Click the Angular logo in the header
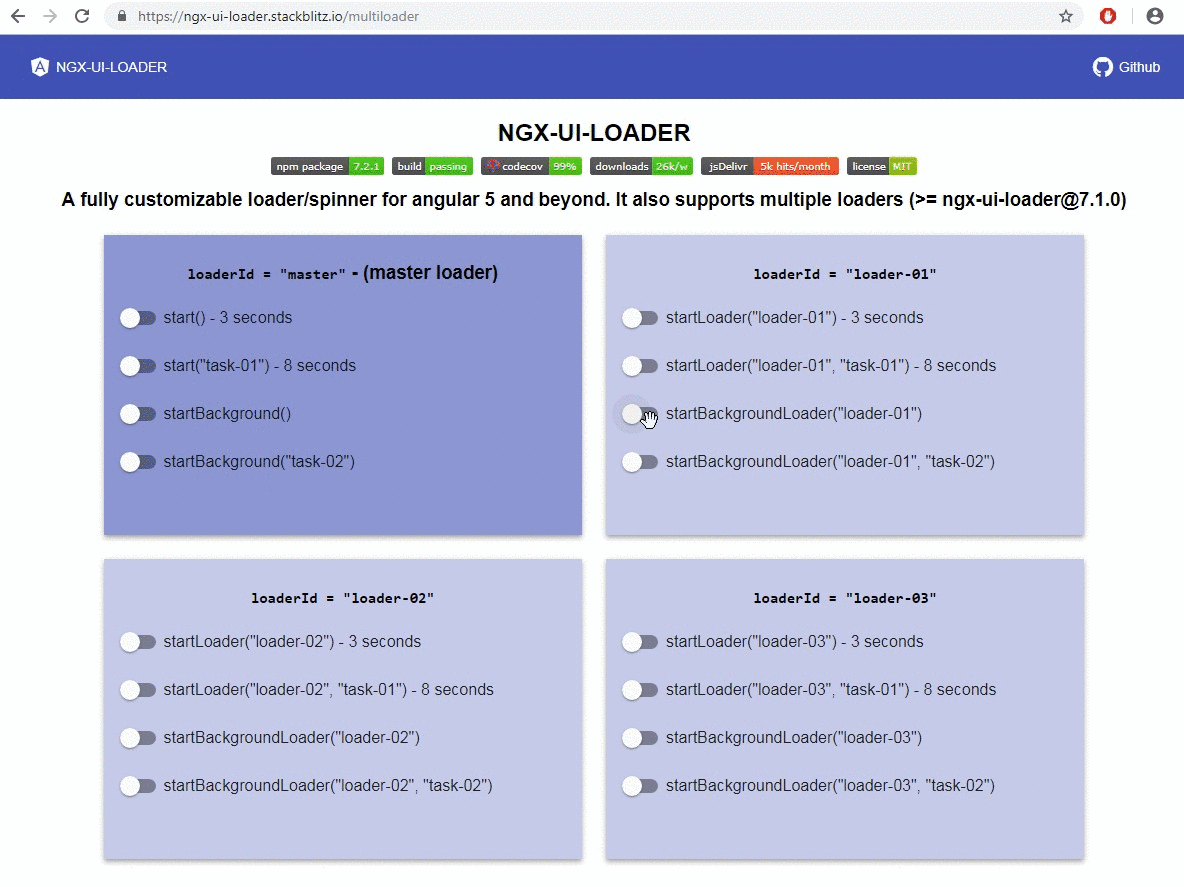The image size is (1184, 887). [39, 67]
